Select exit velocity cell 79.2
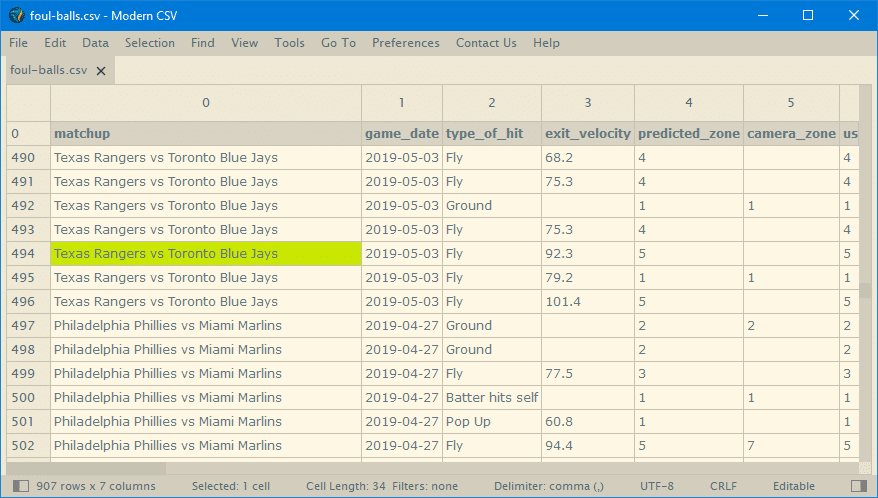This screenshot has width=878, height=498. point(588,278)
